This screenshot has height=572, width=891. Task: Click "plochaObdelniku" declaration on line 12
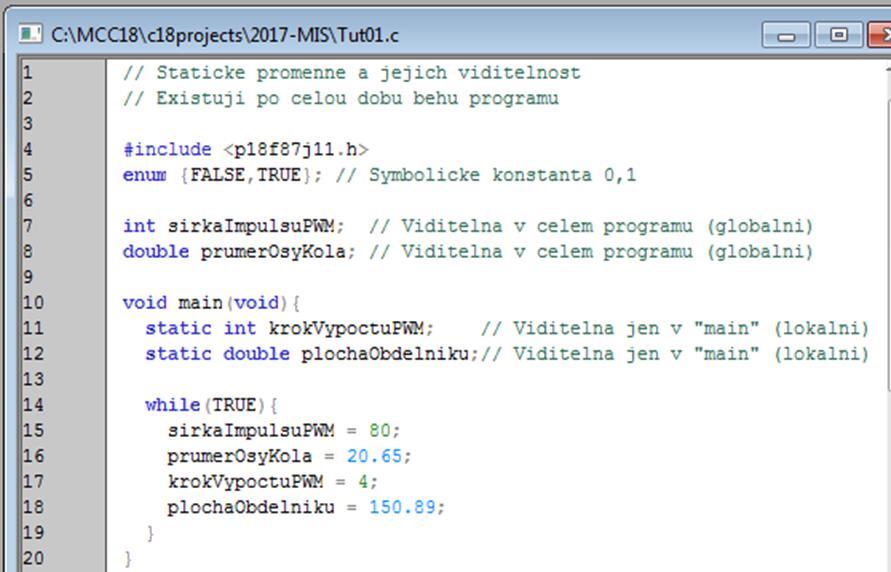coord(385,354)
